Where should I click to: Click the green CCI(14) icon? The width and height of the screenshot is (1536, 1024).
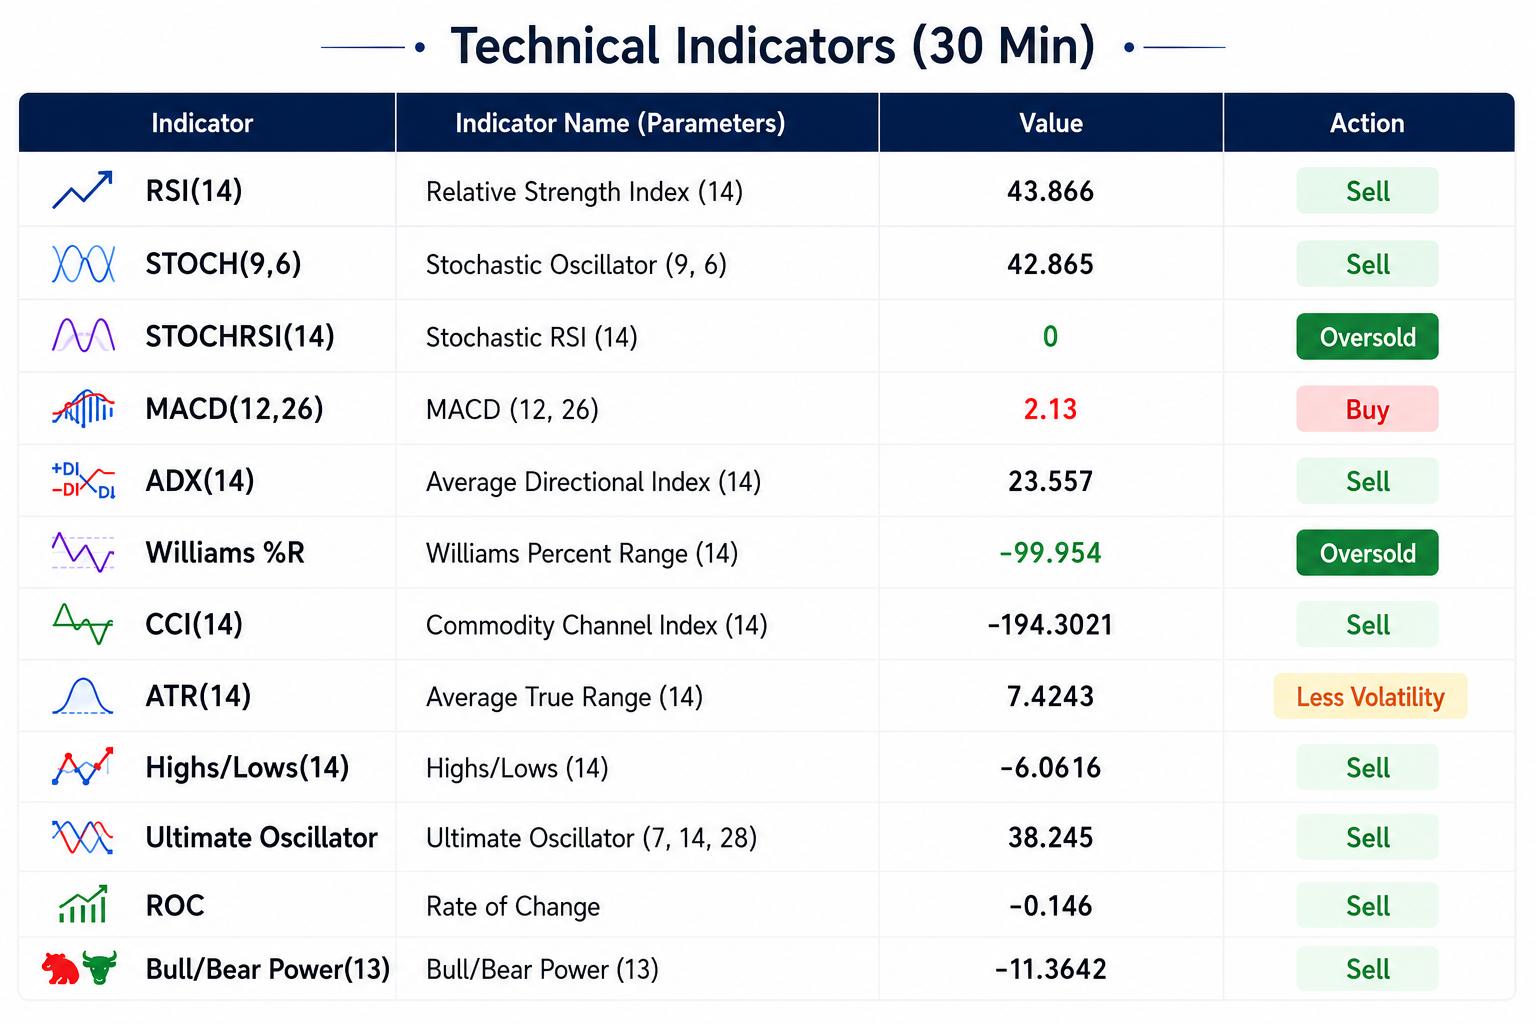pyautogui.click(x=83, y=624)
